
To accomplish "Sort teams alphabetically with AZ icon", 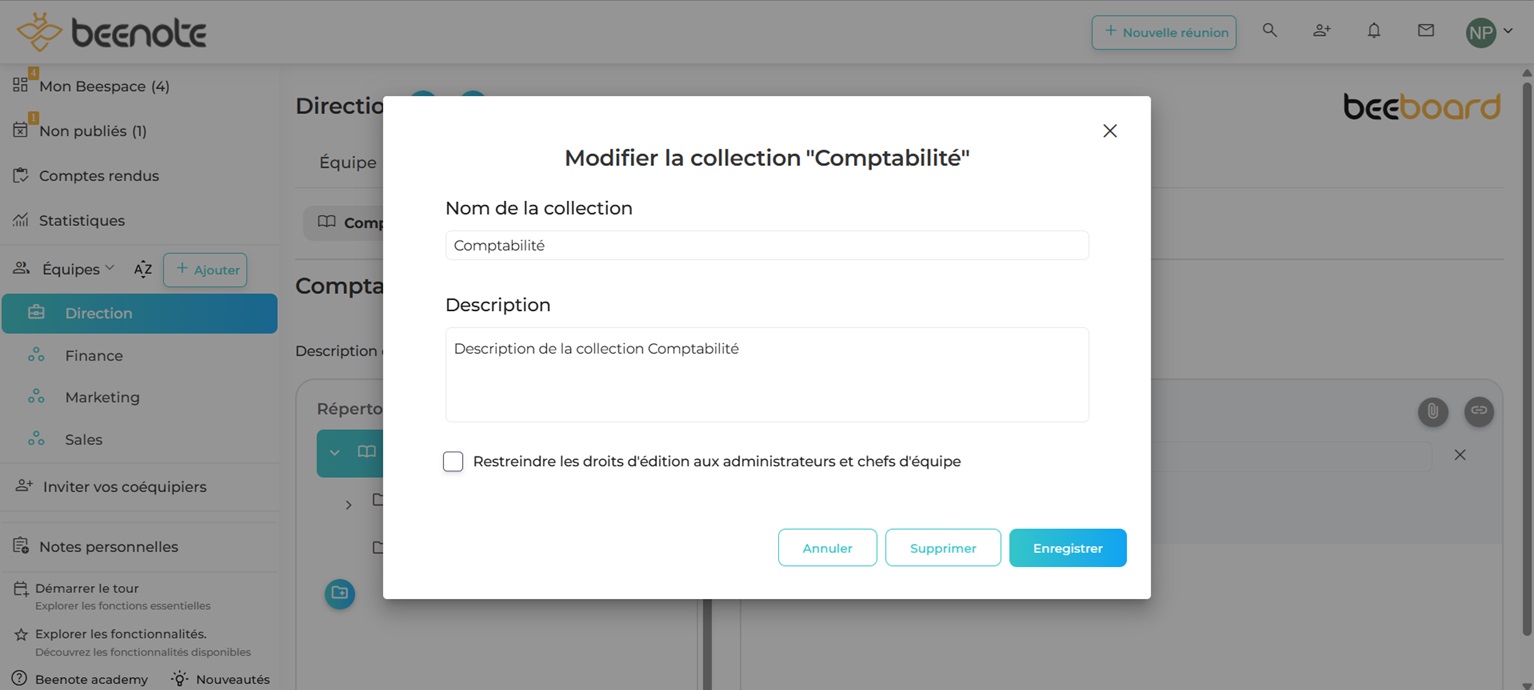I will point(143,269).
